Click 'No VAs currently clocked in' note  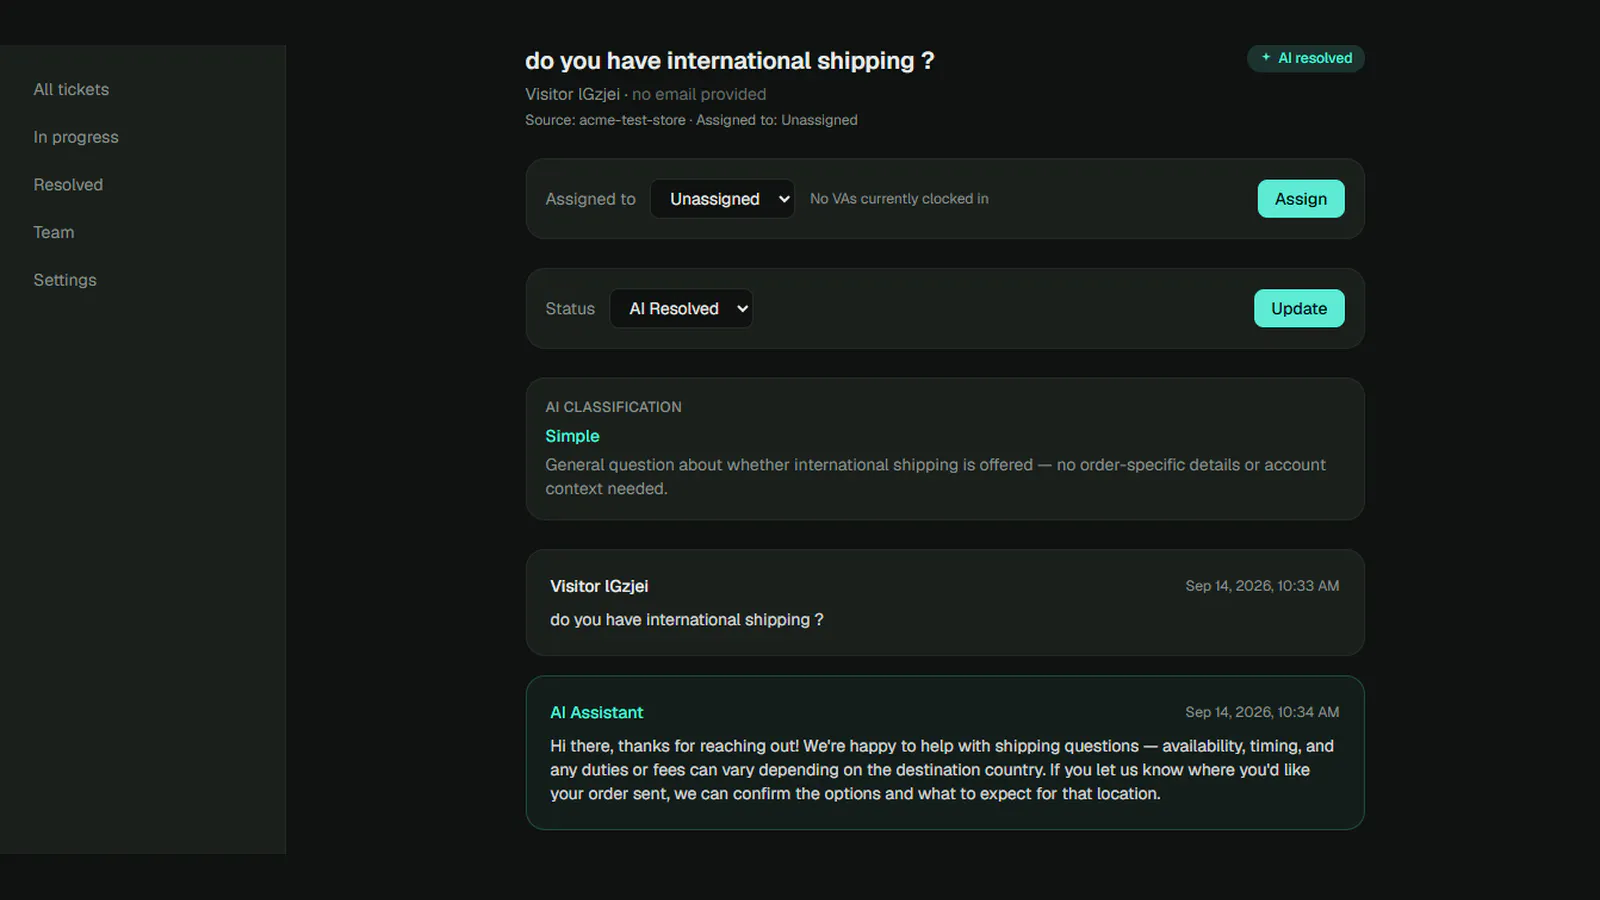tap(899, 199)
